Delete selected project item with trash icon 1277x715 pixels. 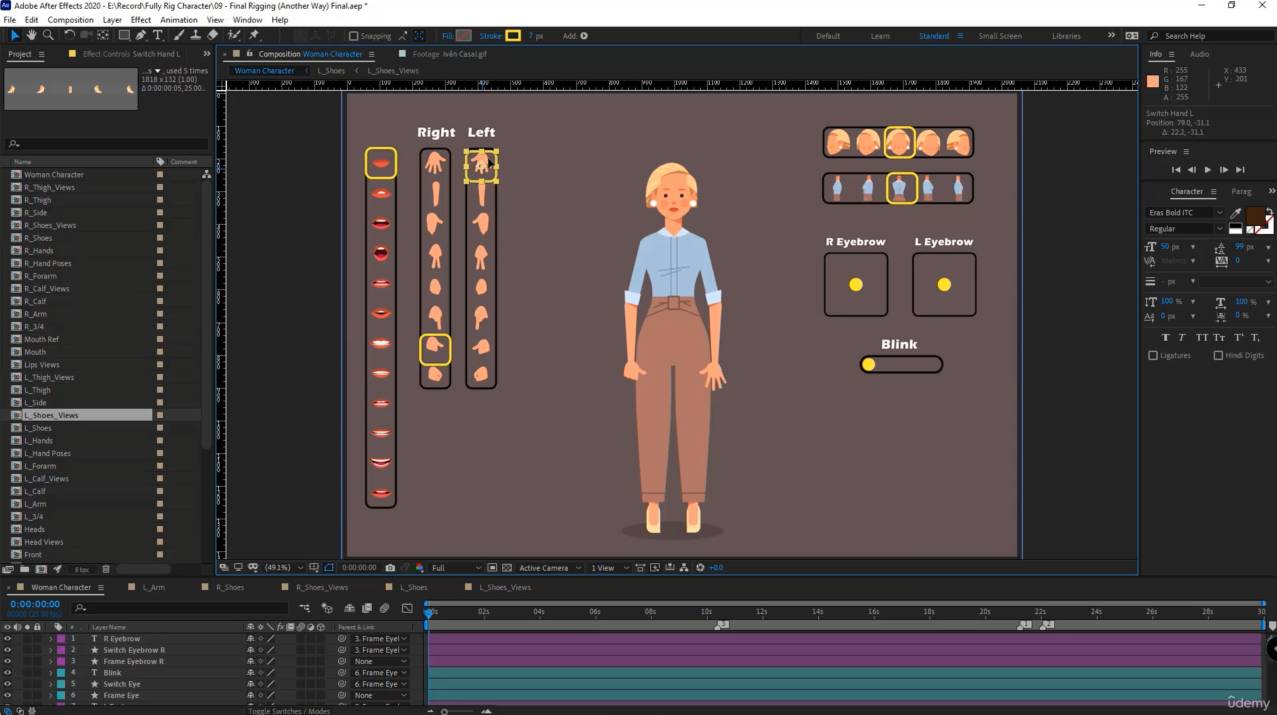click(x=106, y=569)
